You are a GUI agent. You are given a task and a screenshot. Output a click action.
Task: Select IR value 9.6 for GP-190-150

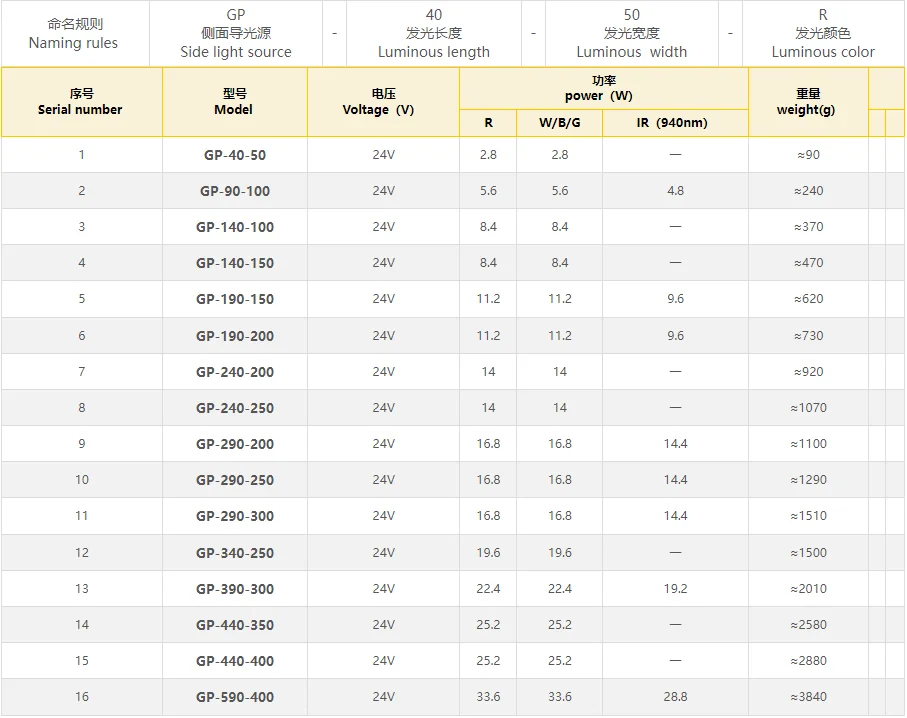pyautogui.click(x=675, y=299)
